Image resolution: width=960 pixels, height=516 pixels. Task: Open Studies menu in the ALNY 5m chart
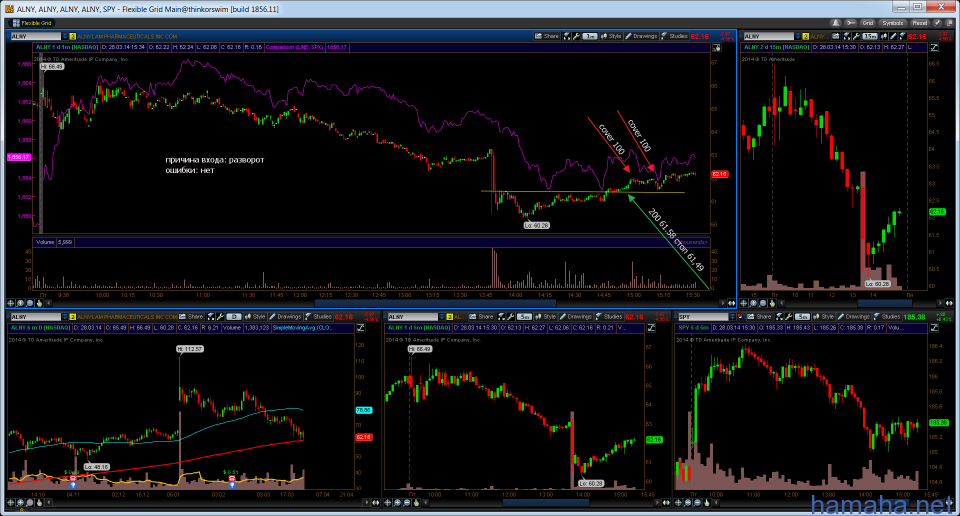(x=609, y=316)
